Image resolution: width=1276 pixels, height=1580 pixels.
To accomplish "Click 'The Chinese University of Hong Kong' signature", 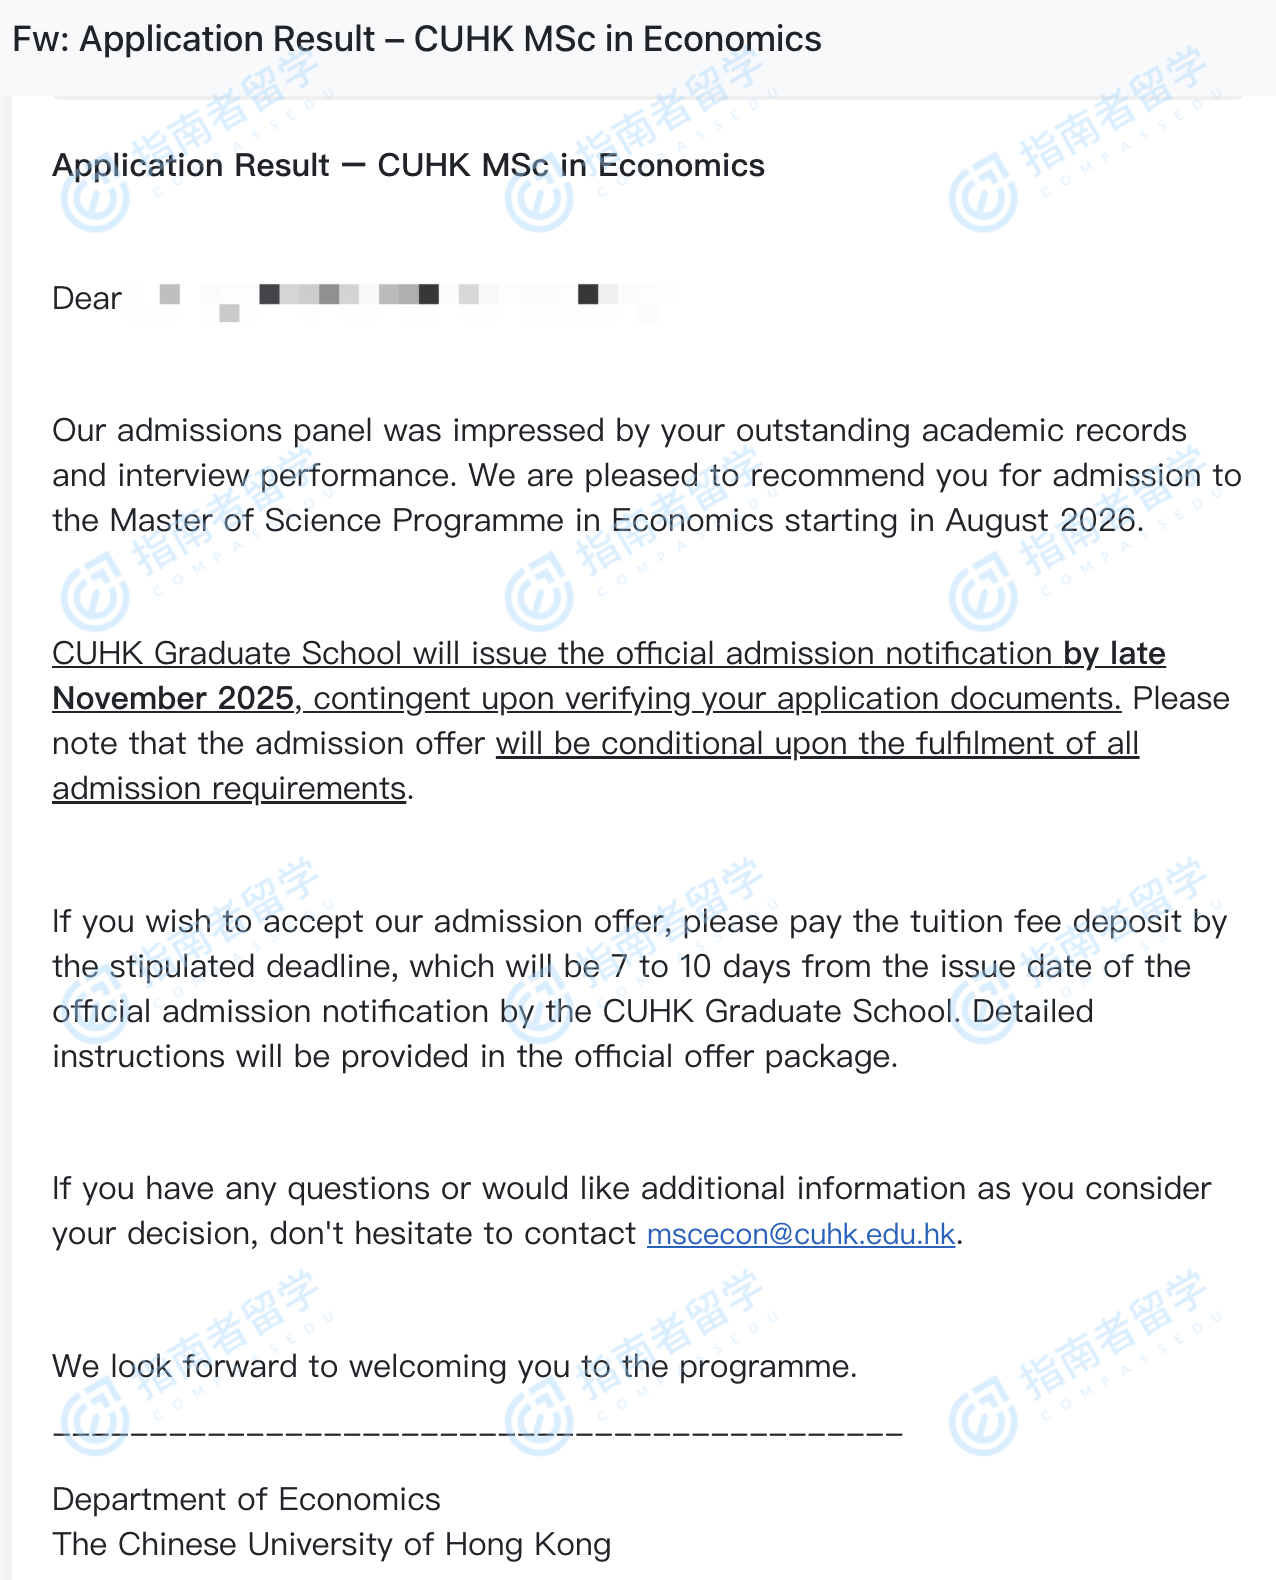I will pos(331,1544).
